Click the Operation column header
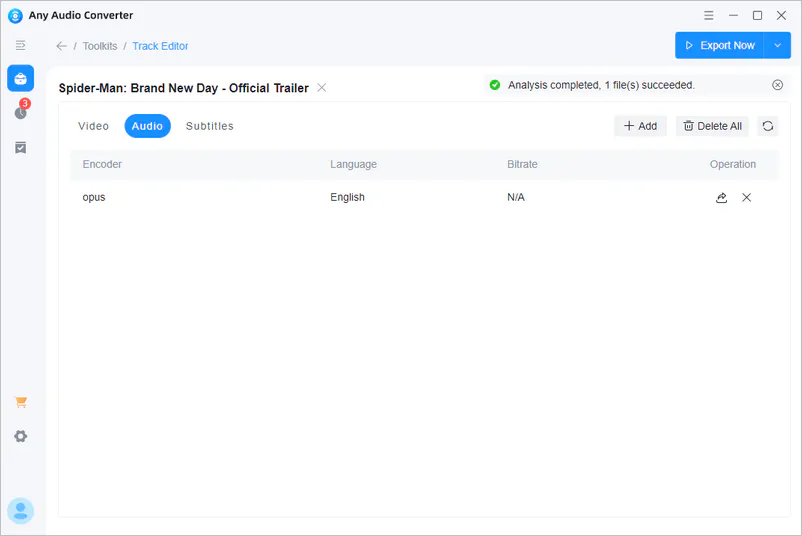802x536 pixels. click(x=732, y=164)
